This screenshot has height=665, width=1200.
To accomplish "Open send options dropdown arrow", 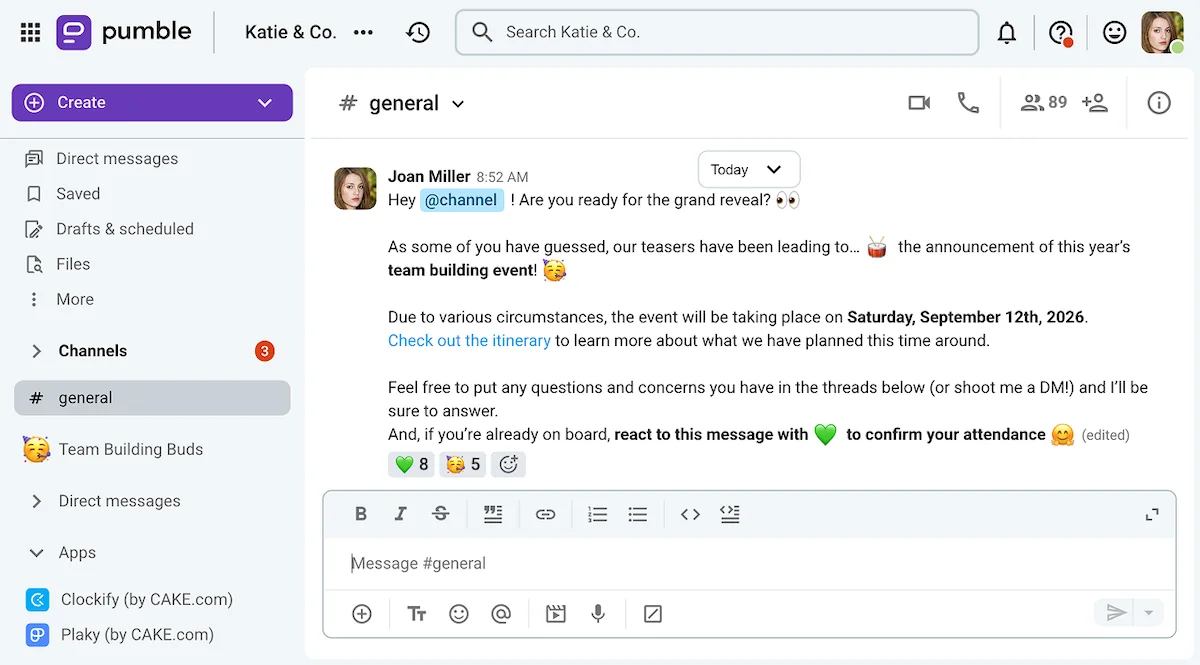I will click(1149, 613).
